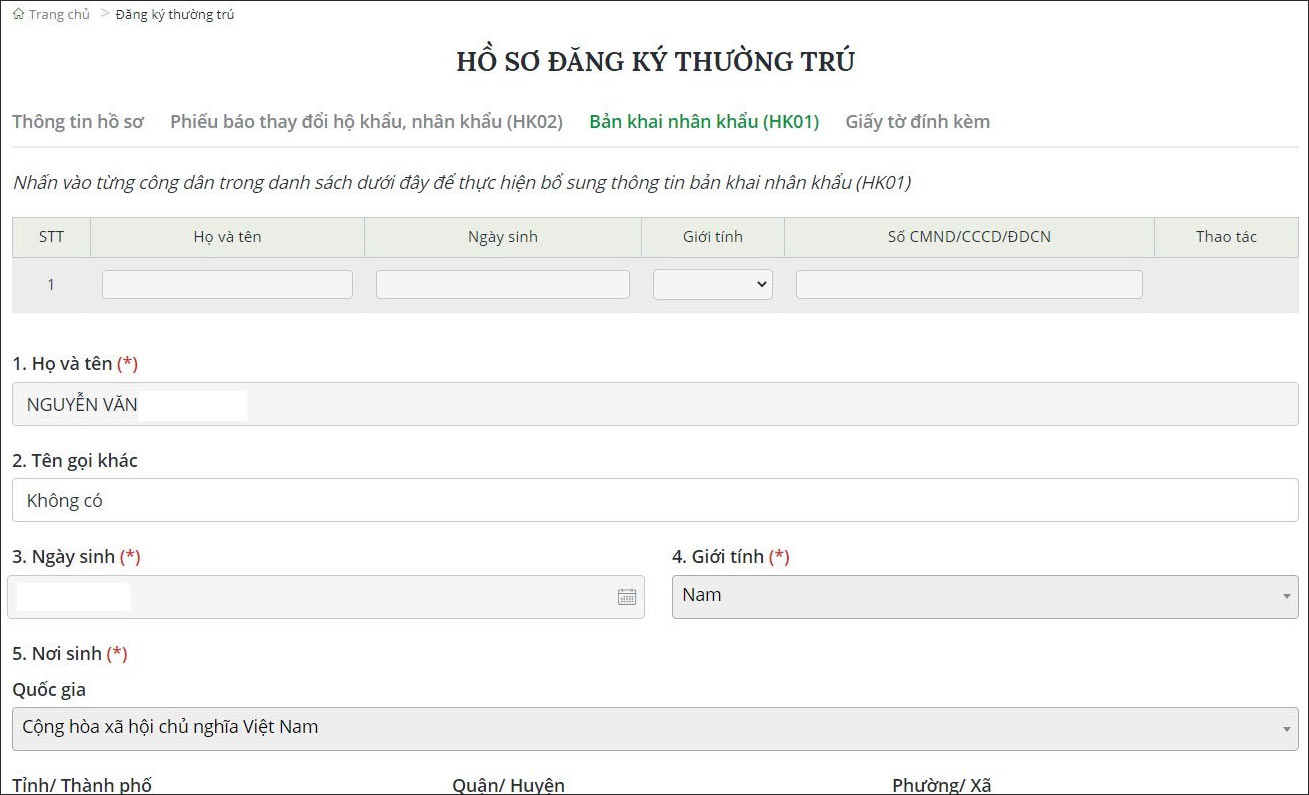Click the Đăng ký thường trú breadcrumb
Viewport: 1309px width, 795px height.
coord(172,13)
